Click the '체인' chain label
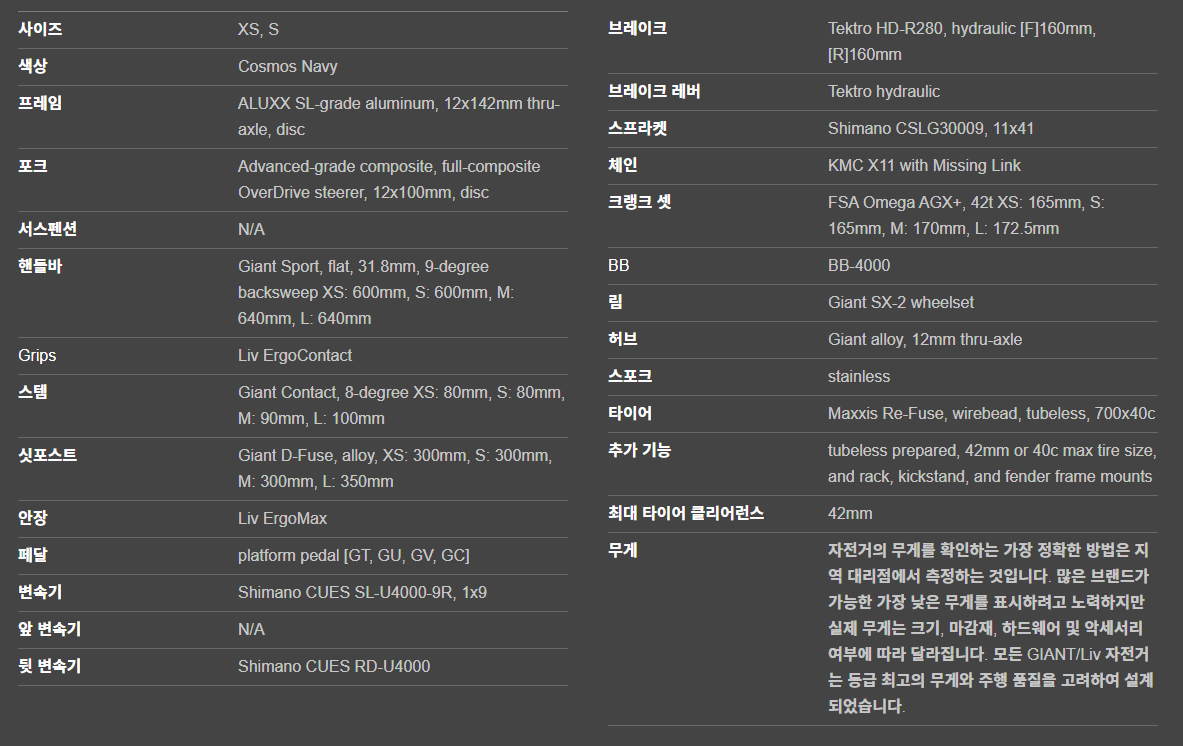 (622, 165)
